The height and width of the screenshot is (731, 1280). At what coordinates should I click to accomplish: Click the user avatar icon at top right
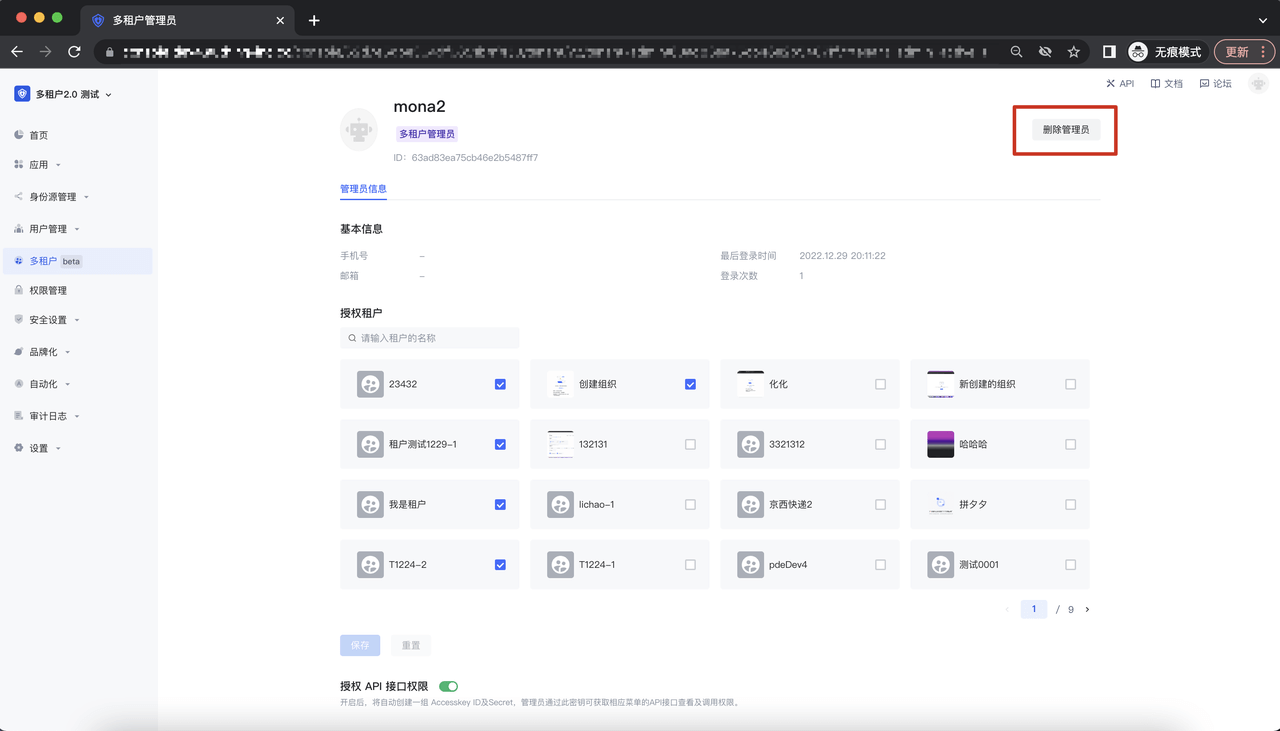click(1258, 84)
